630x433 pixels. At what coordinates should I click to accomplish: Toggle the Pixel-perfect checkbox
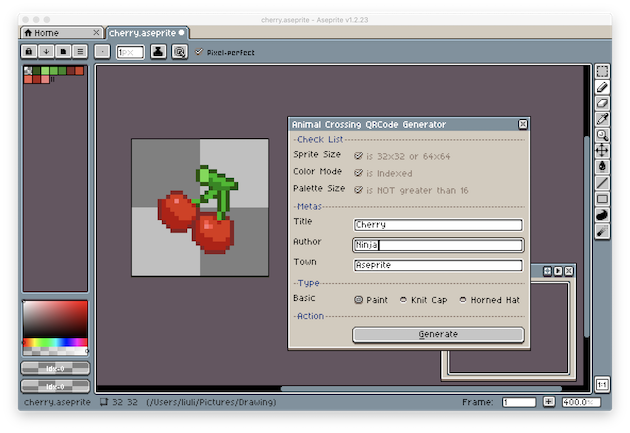(x=199, y=52)
